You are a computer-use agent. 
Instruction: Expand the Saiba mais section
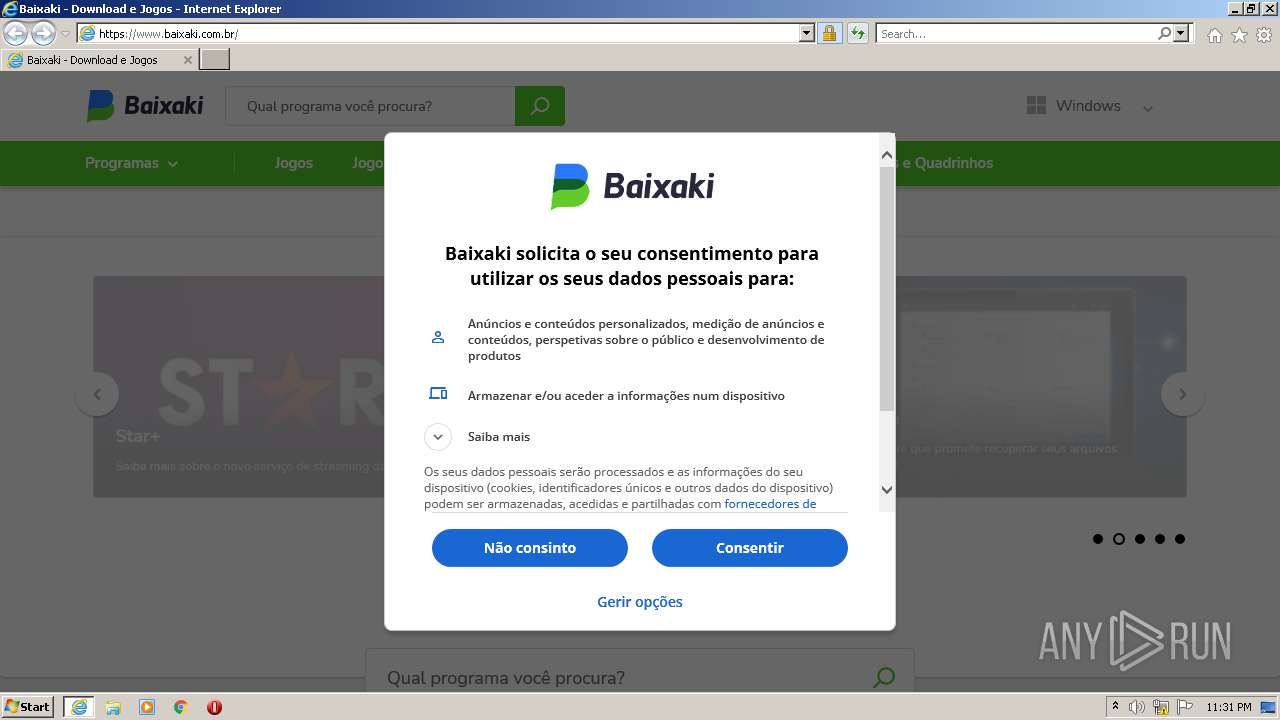pos(438,437)
